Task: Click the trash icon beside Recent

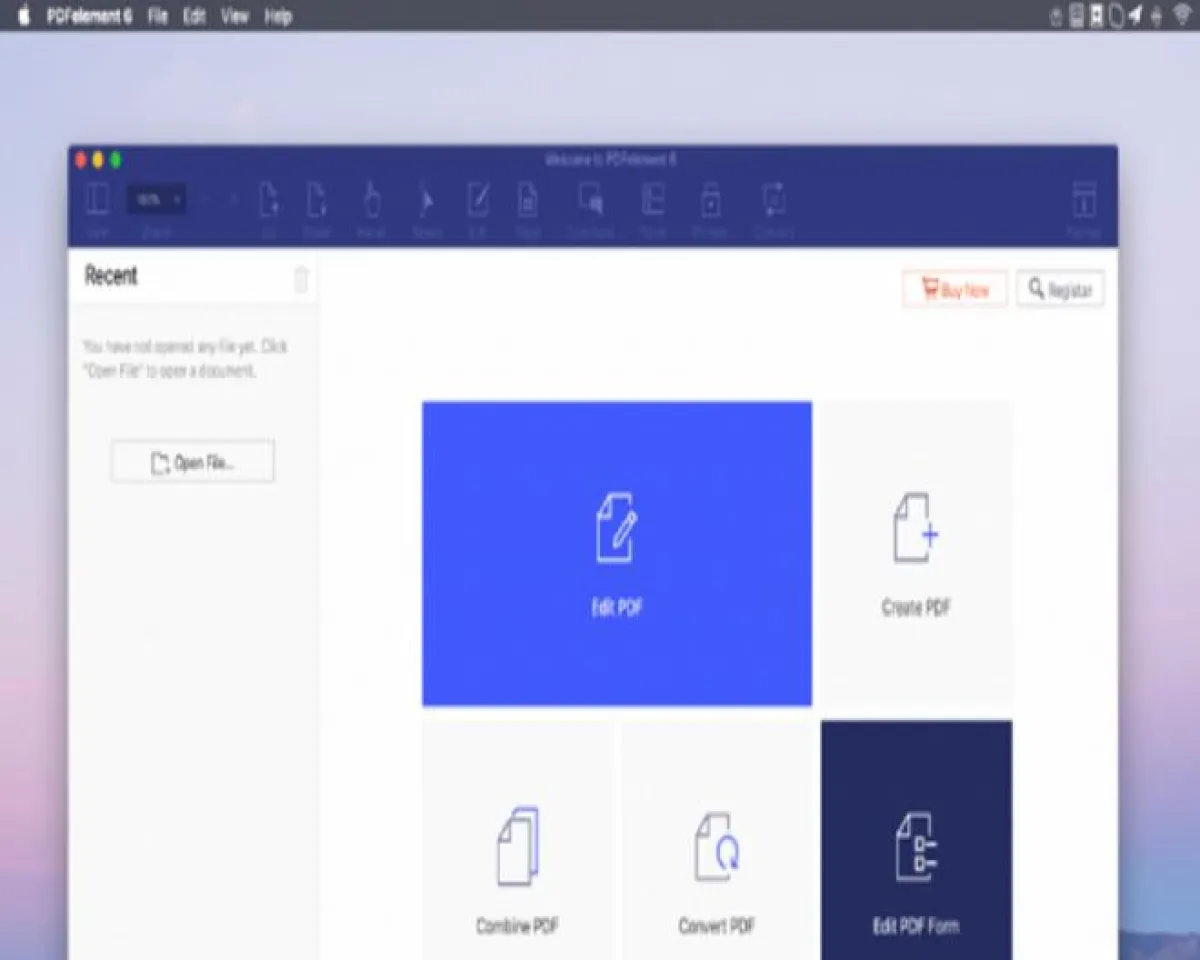Action: pyautogui.click(x=301, y=279)
